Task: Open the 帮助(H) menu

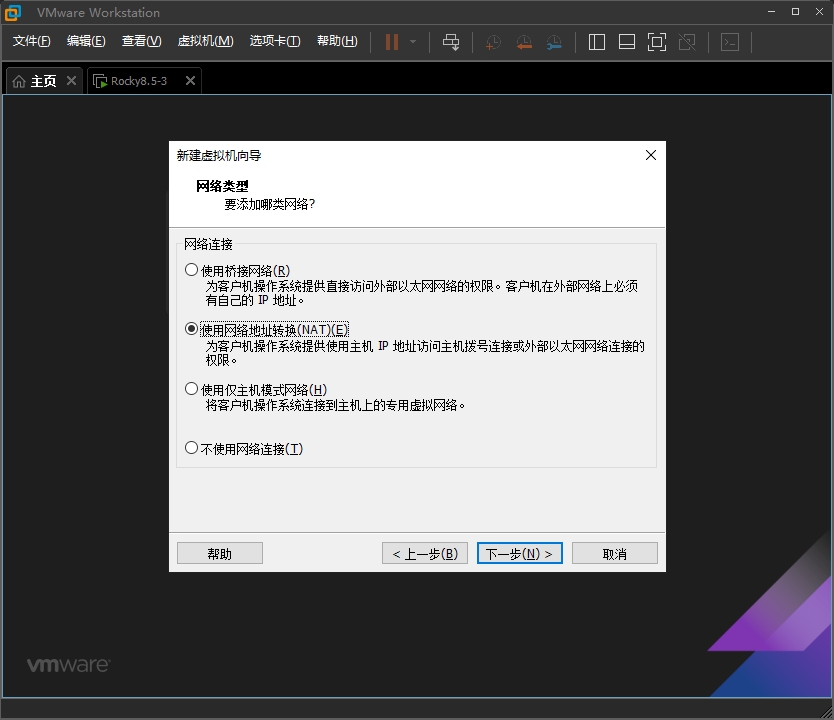Action: [x=337, y=41]
